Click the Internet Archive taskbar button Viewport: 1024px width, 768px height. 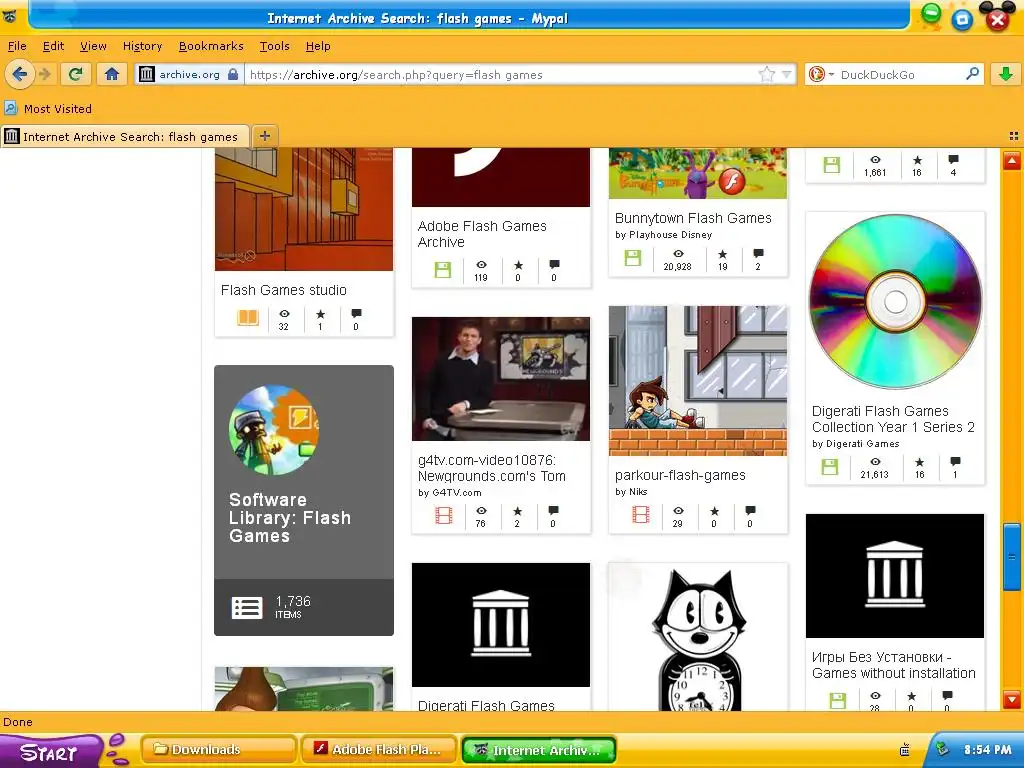pyautogui.click(x=539, y=750)
